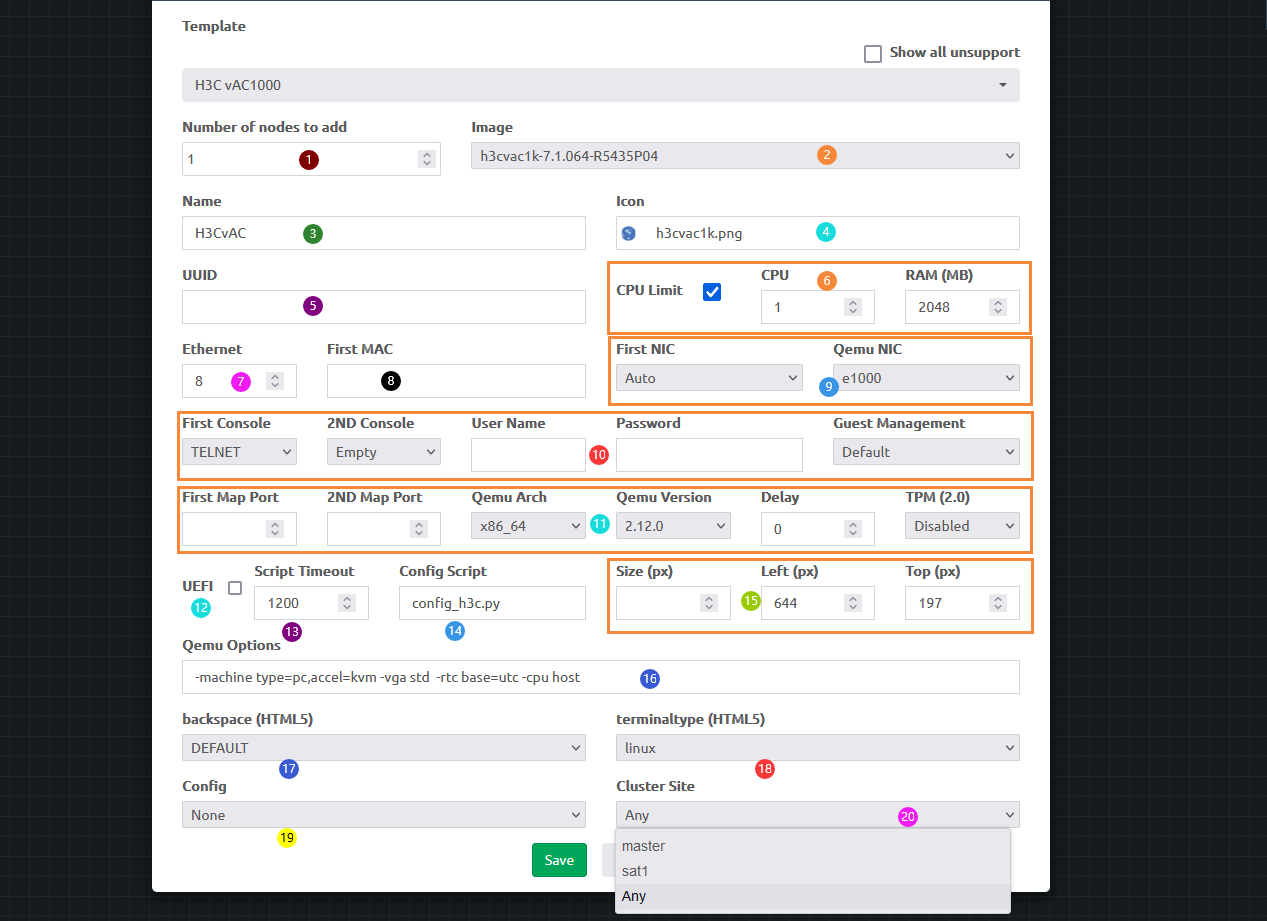Click the h3cvac1k icon thumbnail
1267x921 pixels.
tap(629, 233)
